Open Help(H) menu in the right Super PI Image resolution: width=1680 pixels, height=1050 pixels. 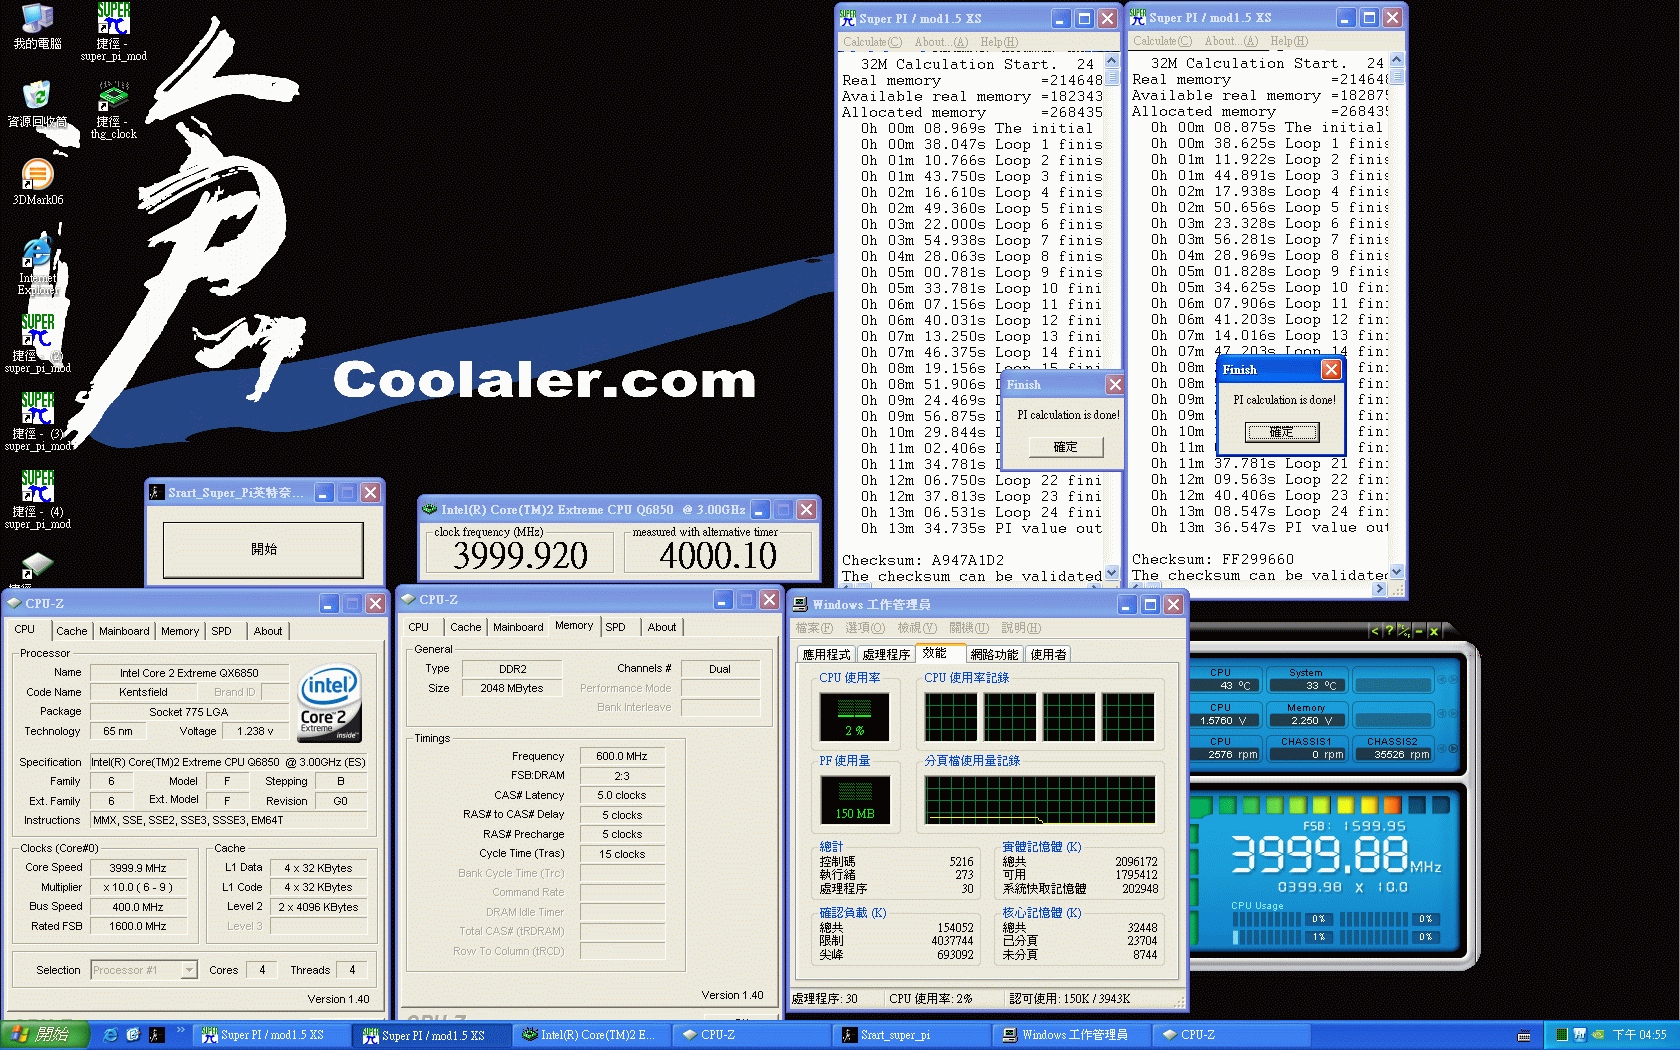1289,41
